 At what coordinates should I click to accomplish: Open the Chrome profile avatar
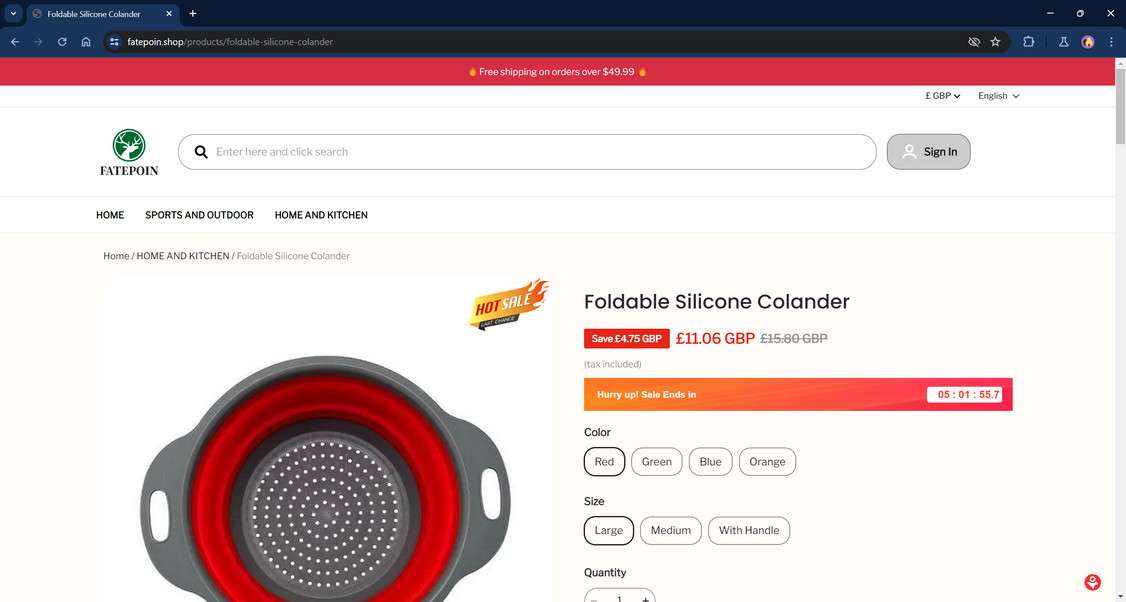(x=1088, y=42)
